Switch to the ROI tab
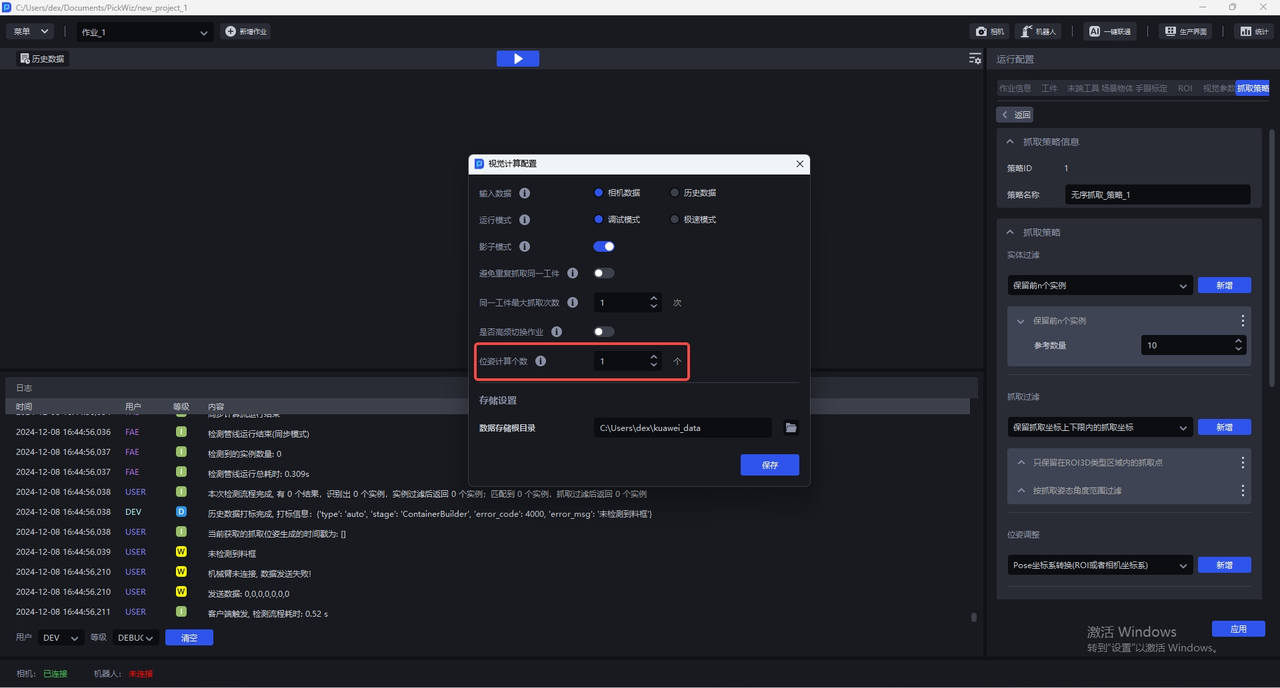Image resolution: width=1280 pixels, height=688 pixels. pyautogui.click(x=1184, y=88)
